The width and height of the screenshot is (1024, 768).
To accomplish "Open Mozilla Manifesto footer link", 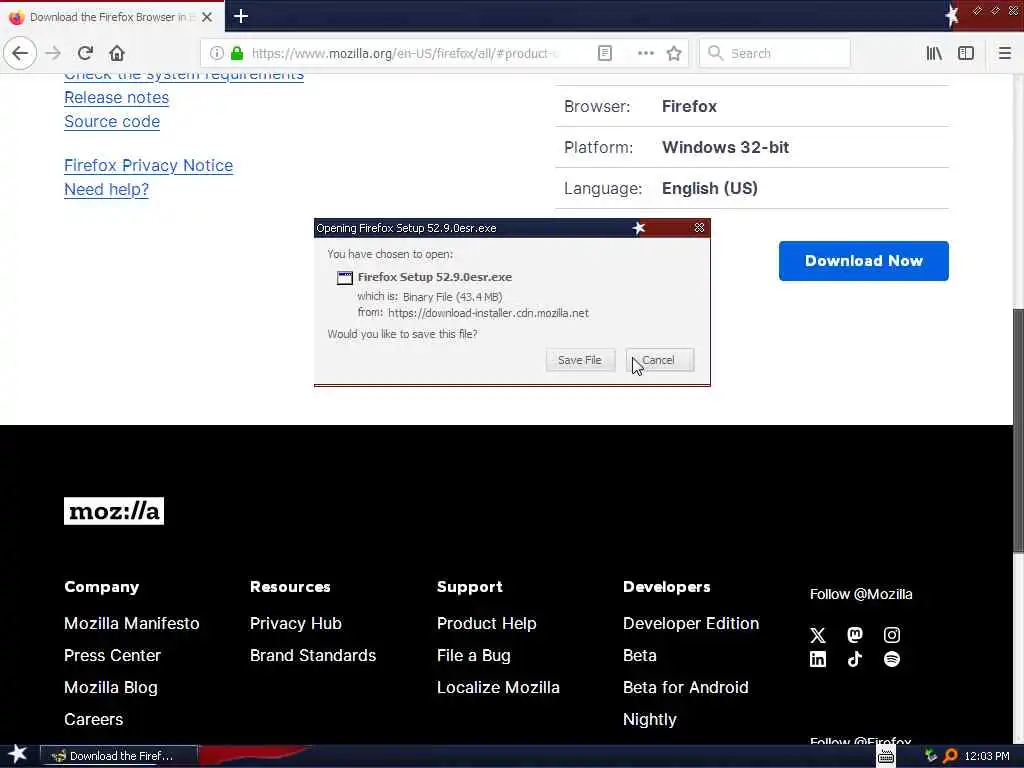I will (x=132, y=623).
